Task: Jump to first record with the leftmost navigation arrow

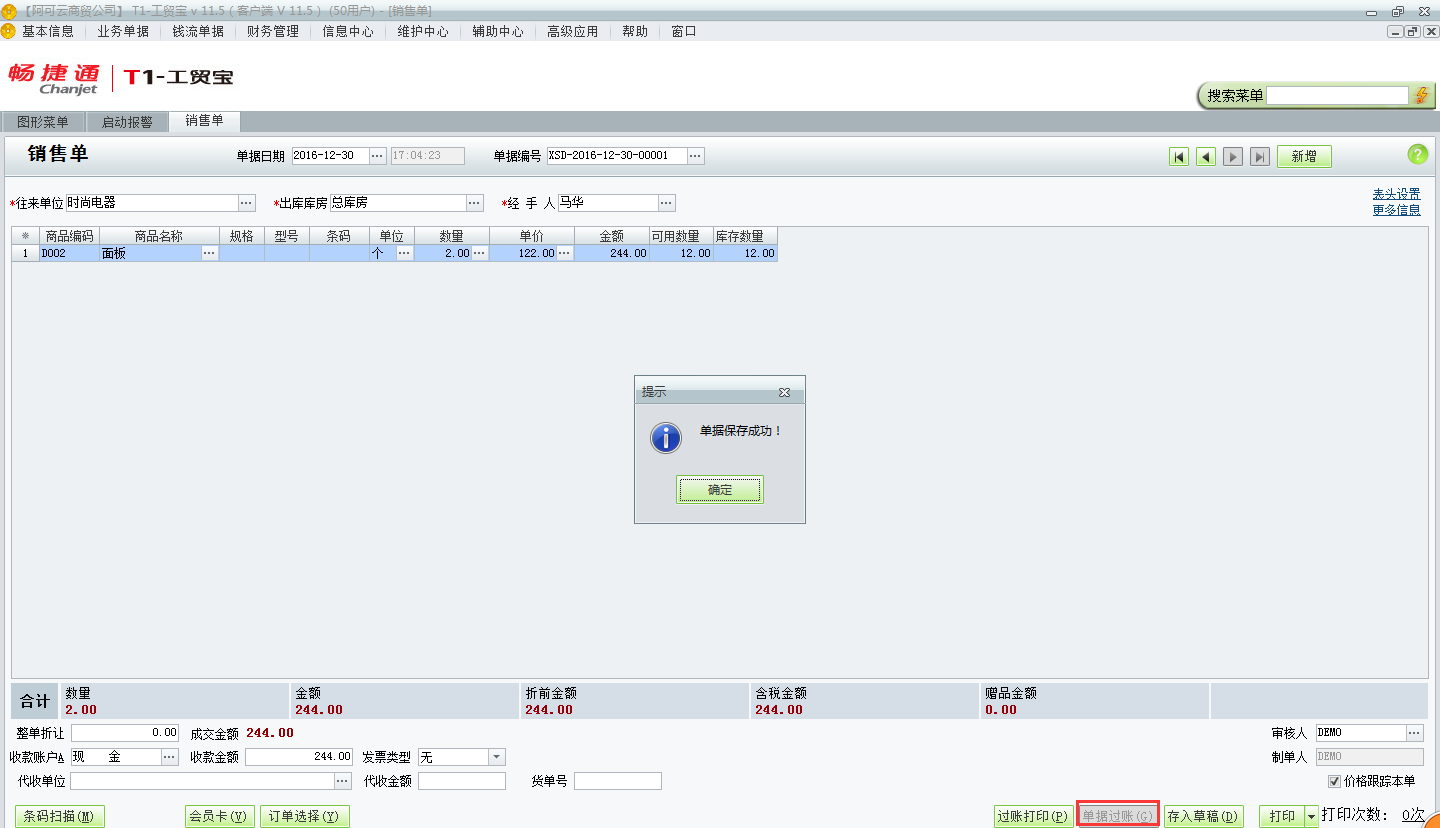Action: 1179,156
